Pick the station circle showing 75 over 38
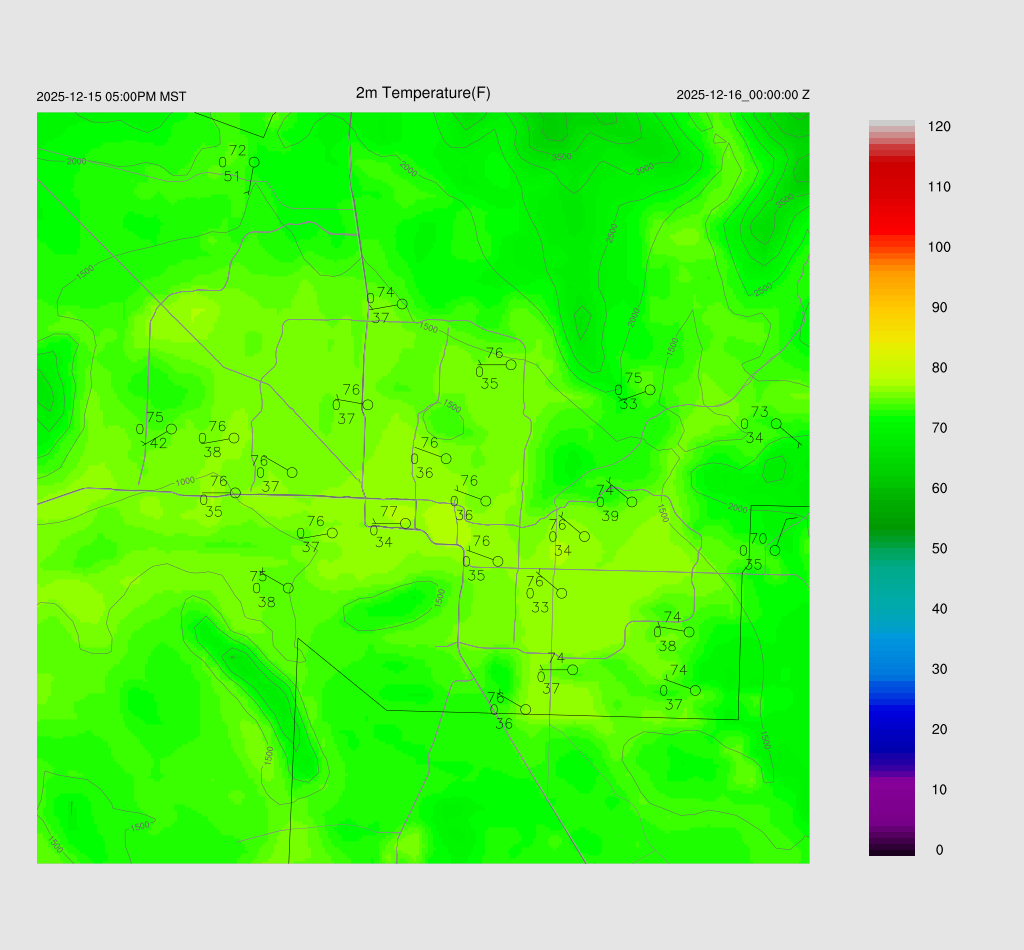Screen dimensions: 1024x950 (288, 588)
